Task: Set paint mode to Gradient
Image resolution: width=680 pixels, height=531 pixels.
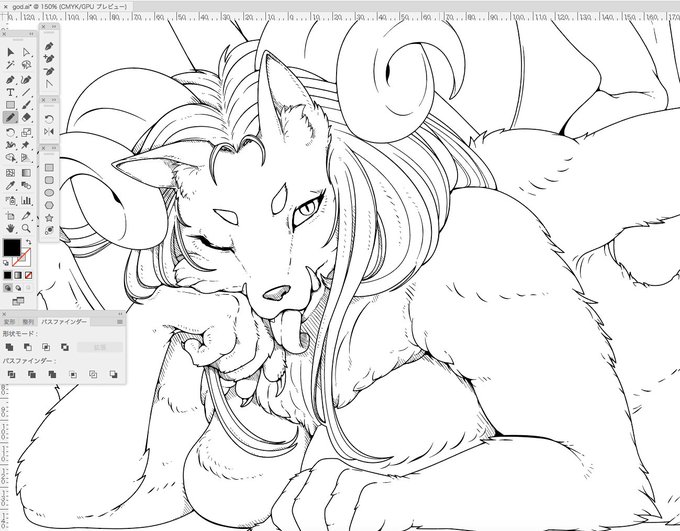Action: pyautogui.click(x=18, y=275)
